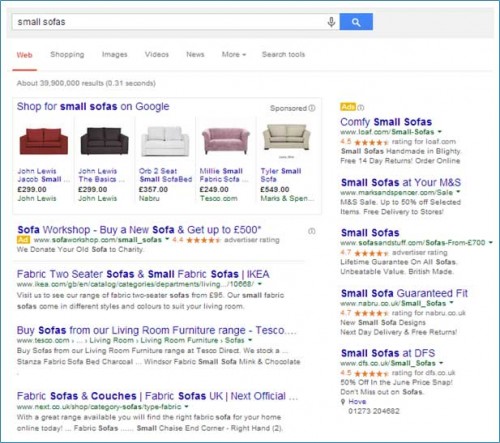Click the yellow Ad badge beside sofaworkshop.com
Screen dimensions: 500x443
click(x=23, y=239)
